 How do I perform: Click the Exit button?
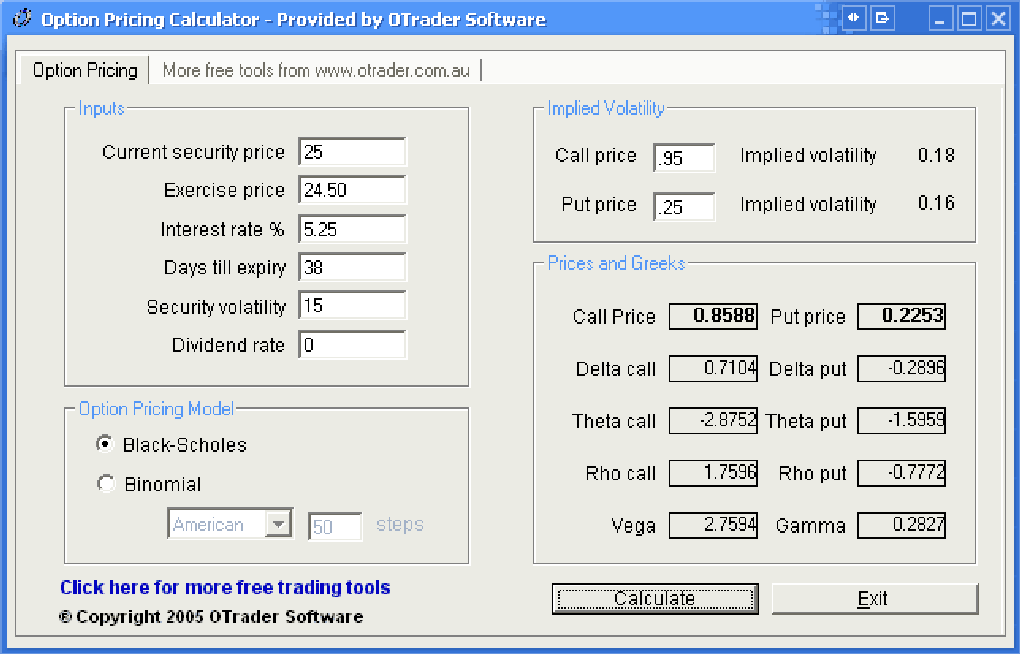pyautogui.click(x=874, y=598)
